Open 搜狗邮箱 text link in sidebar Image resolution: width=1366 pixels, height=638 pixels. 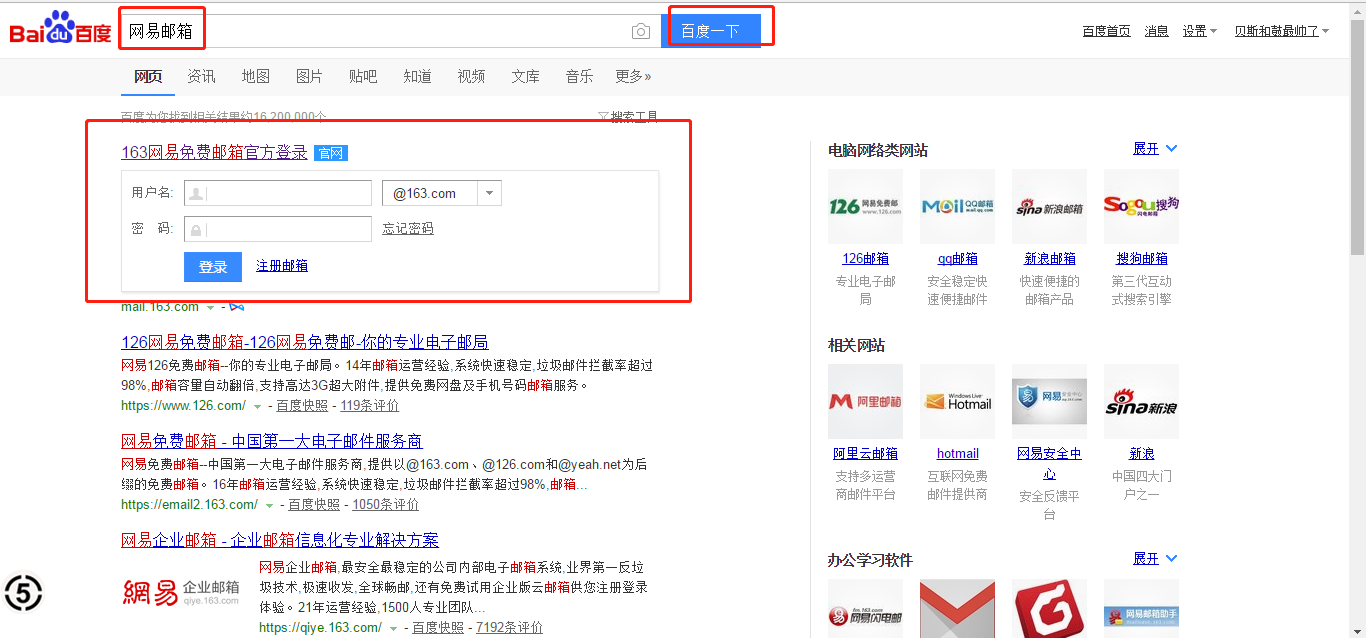click(x=1141, y=258)
